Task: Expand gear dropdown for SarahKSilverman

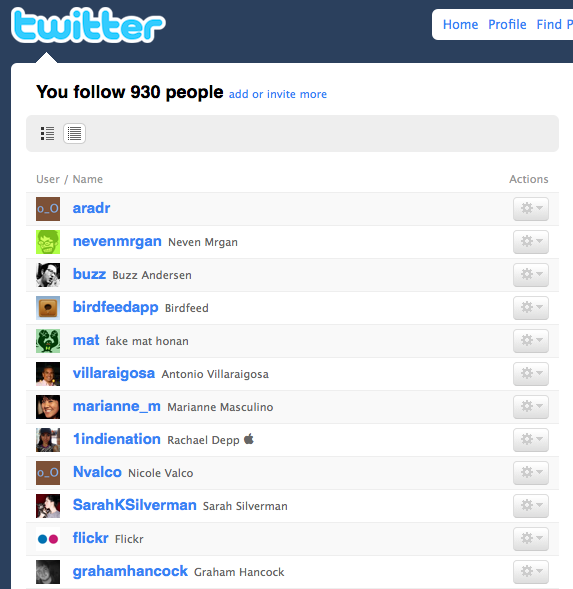Action: click(531, 506)
